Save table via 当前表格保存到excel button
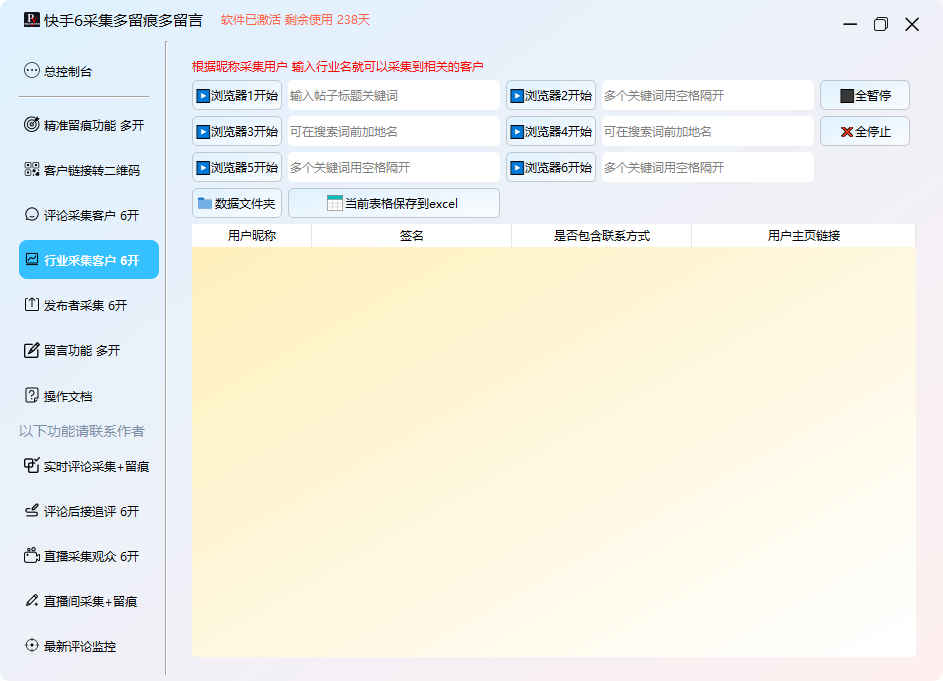The height and width of the screenshot is (681, 943). [x=393, y=203]
